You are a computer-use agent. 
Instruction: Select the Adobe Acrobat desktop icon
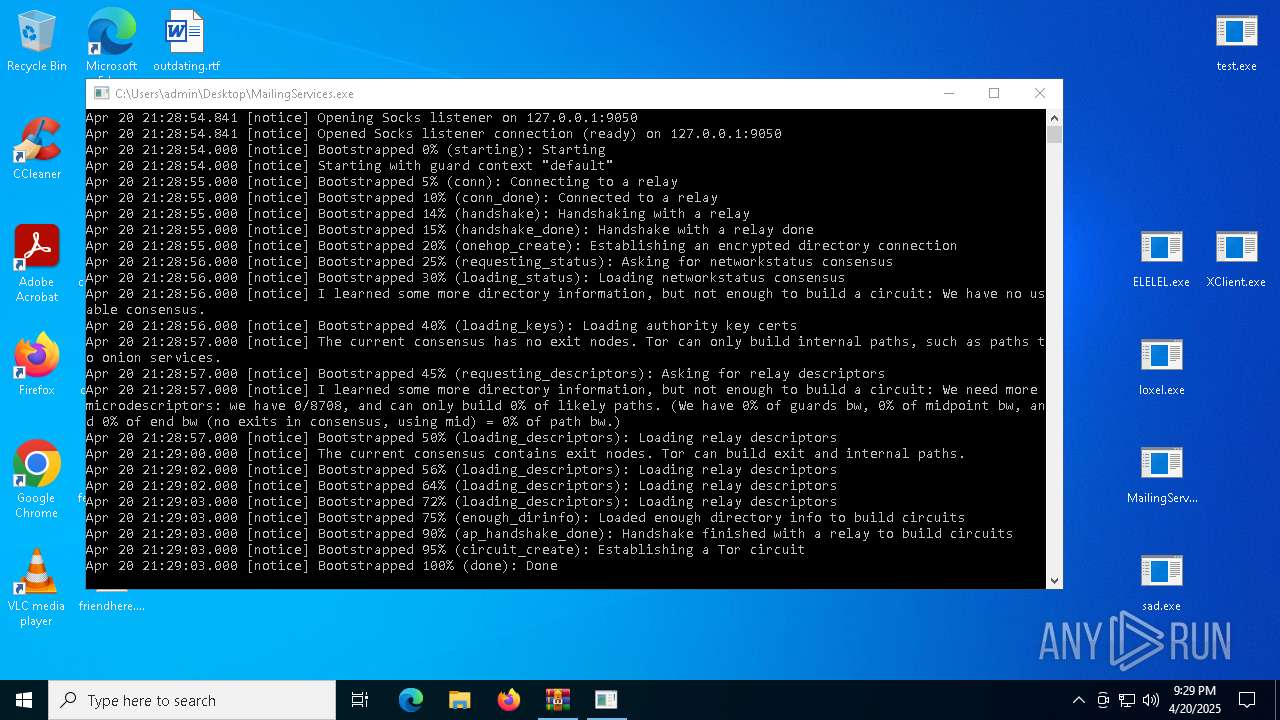click(x=37, y=264)
